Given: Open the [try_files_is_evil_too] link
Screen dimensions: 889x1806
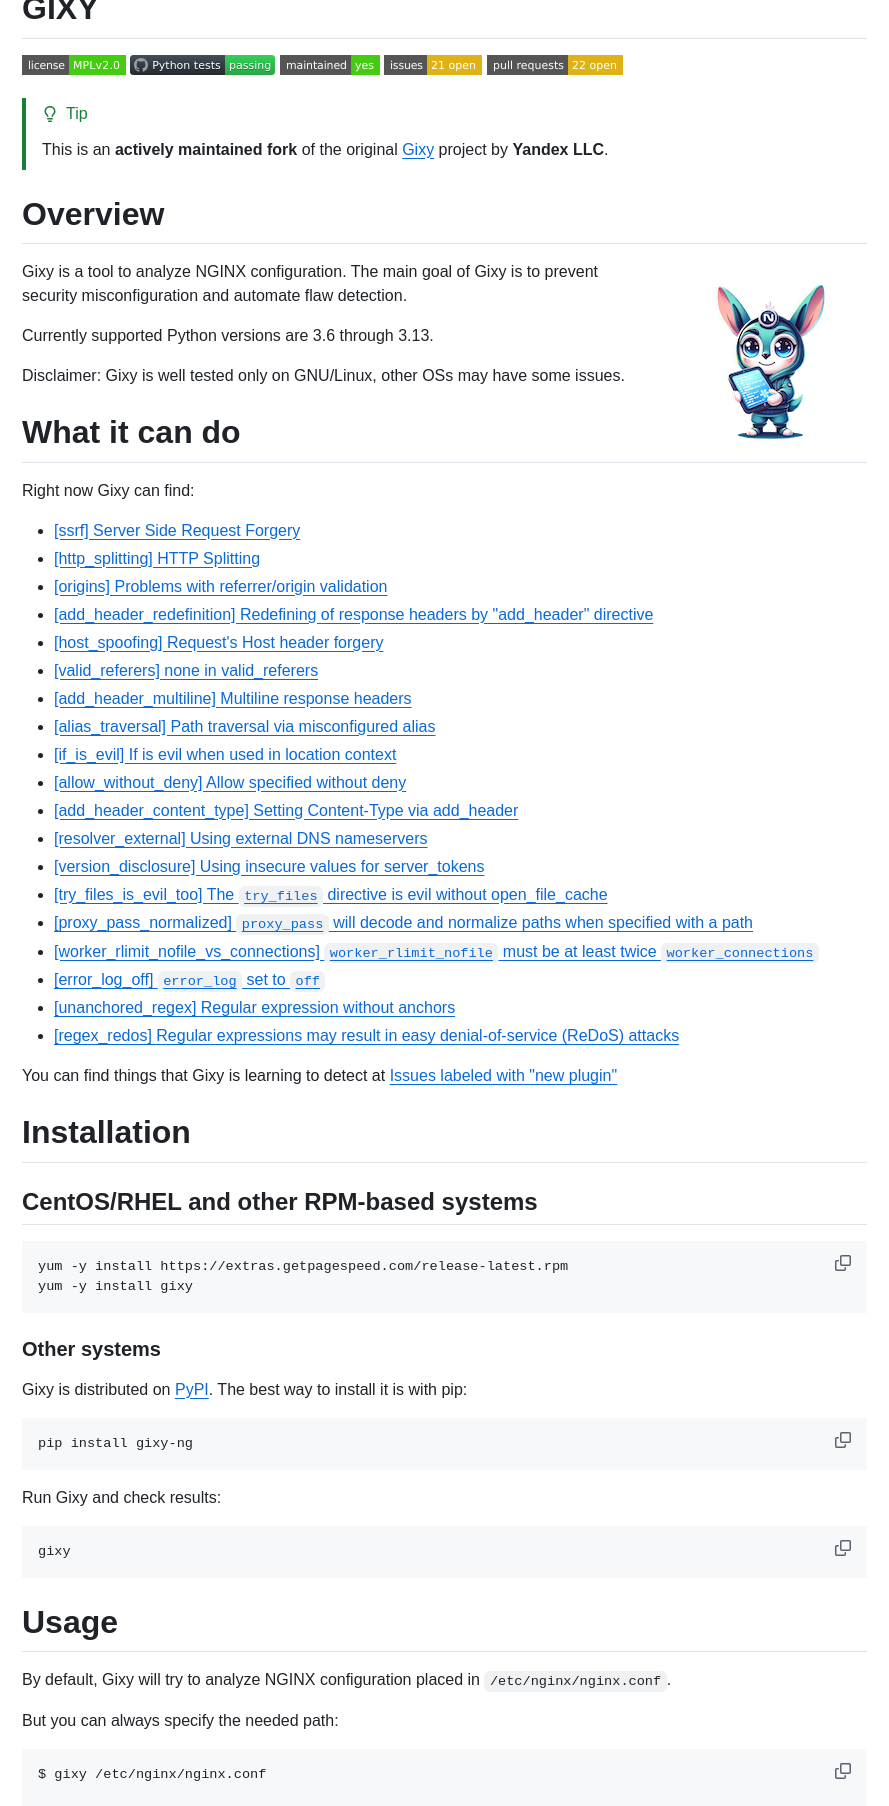Looking at the screenshot, I should pos(330,894).
